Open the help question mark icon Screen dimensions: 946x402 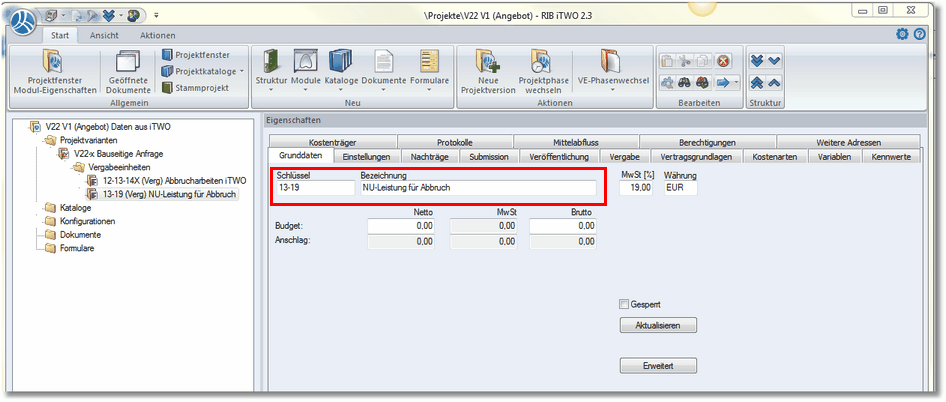click(x=921, y=34)
